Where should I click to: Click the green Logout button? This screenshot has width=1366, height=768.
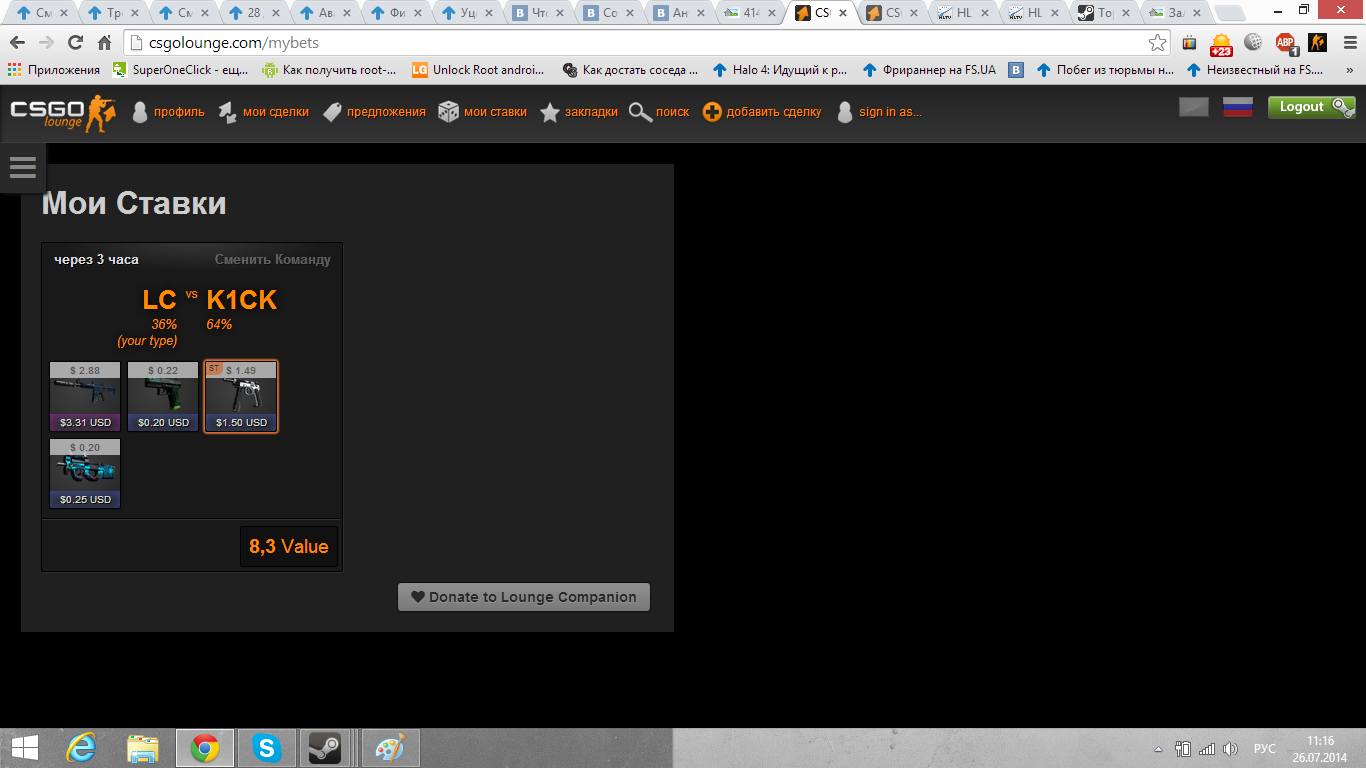point(1312,107)
